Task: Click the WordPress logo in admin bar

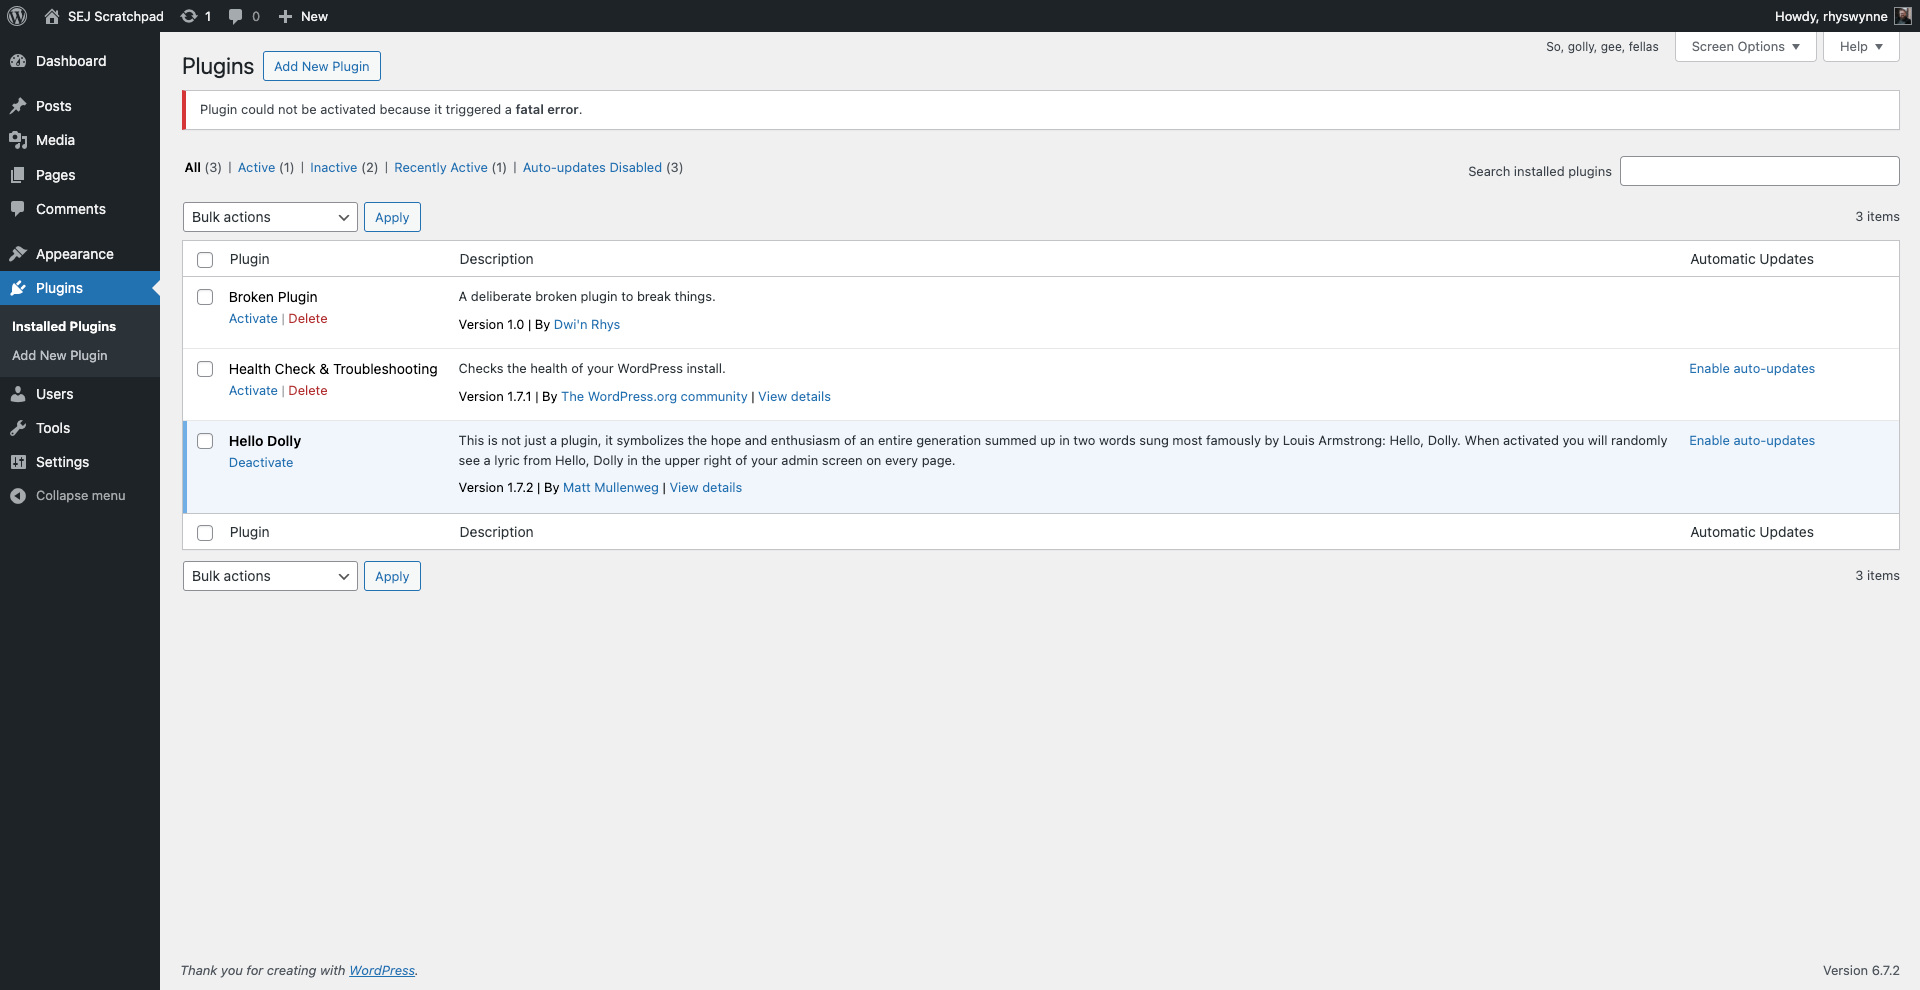Action: coord(16,16)
